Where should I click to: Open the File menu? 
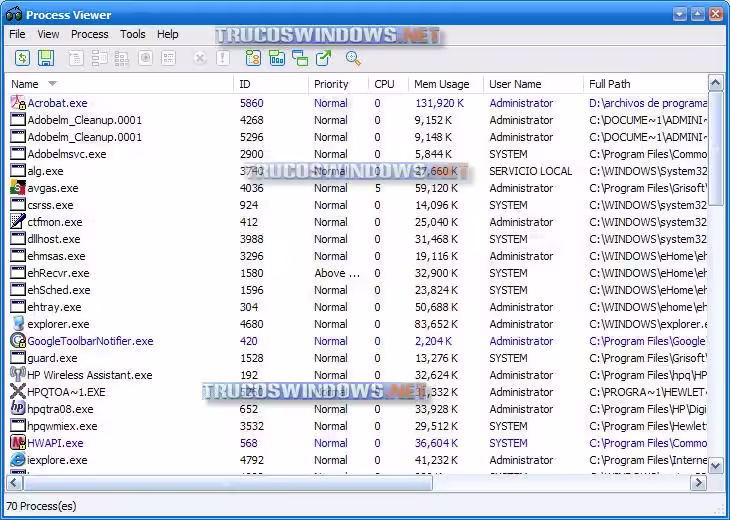pyautogui.click(x=17, y=34)
